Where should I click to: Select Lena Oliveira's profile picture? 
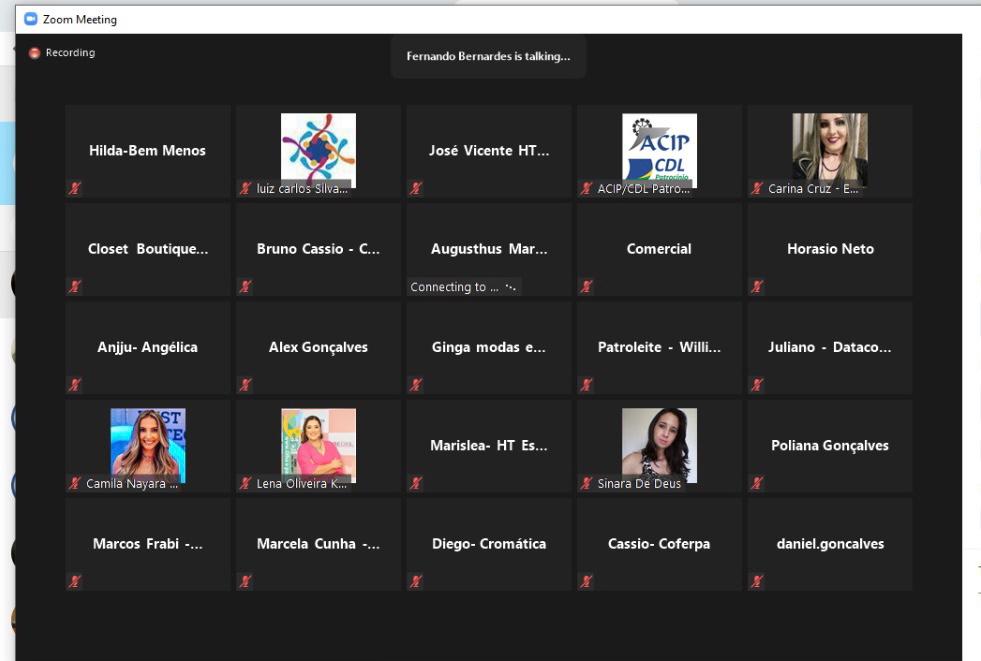(x=318, y=443)
